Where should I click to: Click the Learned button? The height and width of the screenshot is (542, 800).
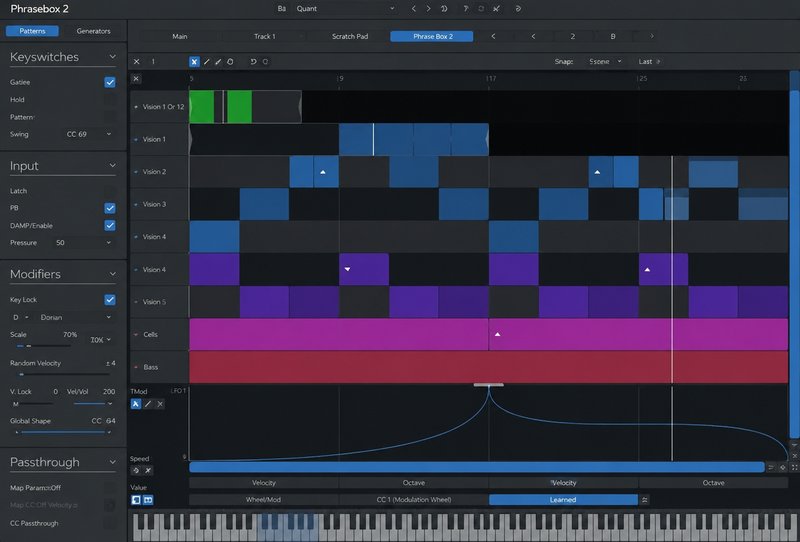563,500
